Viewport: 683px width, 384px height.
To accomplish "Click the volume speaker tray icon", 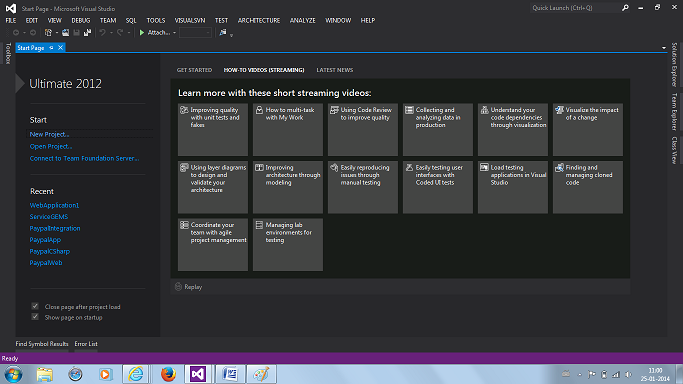I will pos(628,374).
